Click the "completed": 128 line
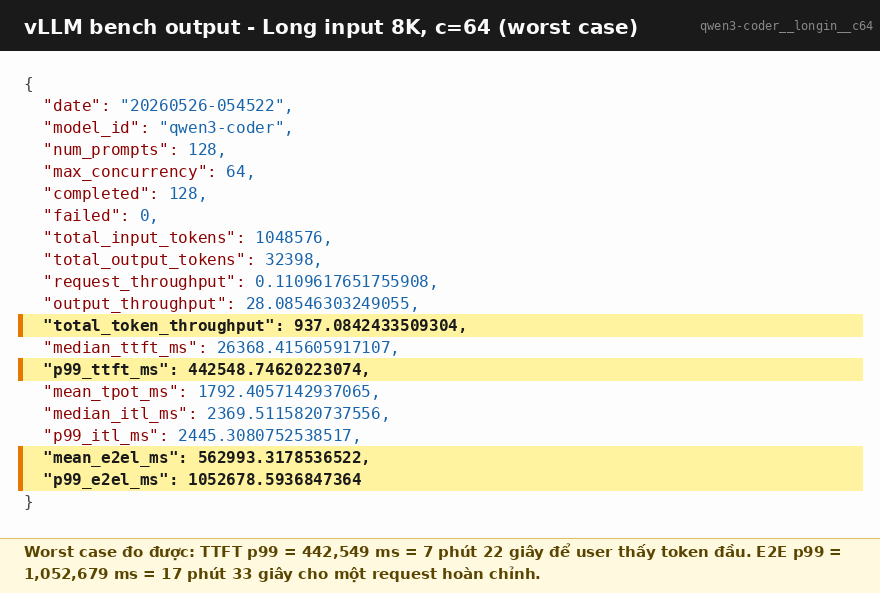 125,193
